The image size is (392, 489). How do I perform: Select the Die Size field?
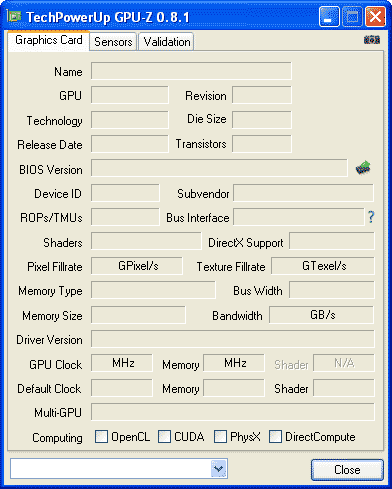(262, 120)
